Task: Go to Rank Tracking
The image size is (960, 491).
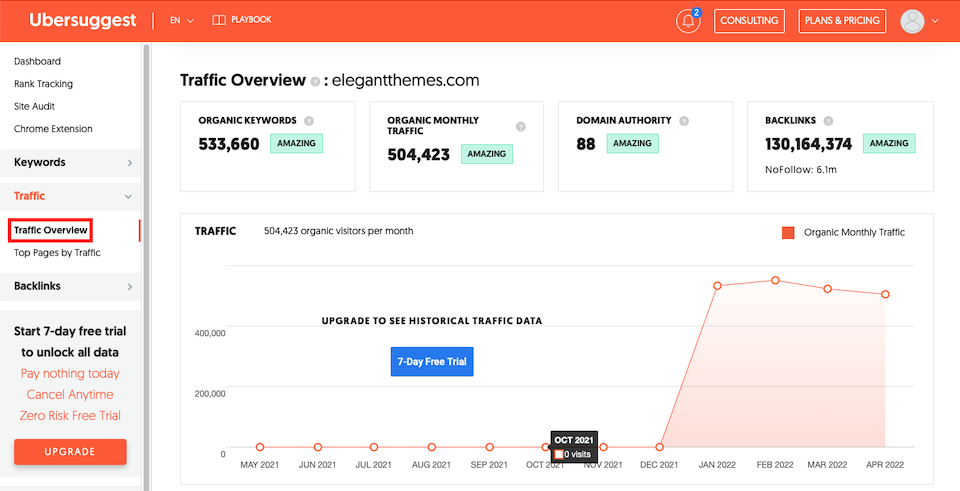Action: [x=43, y=83]
